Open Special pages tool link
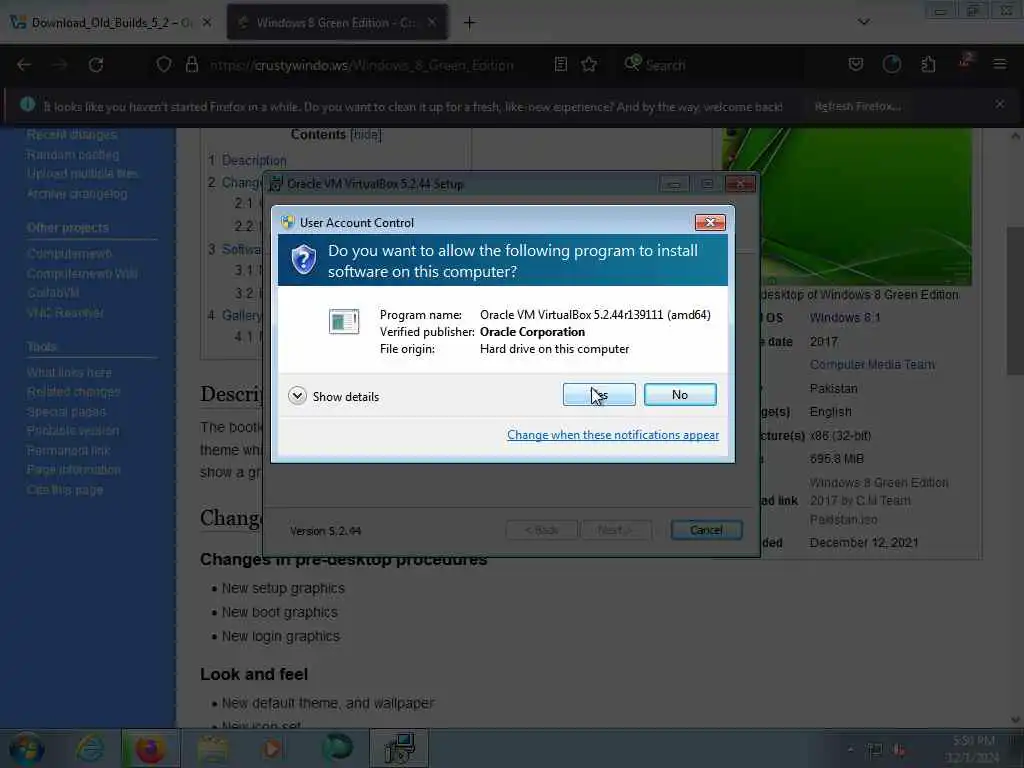The height and width of the screenshot is (768, 1024). [66, 411]
